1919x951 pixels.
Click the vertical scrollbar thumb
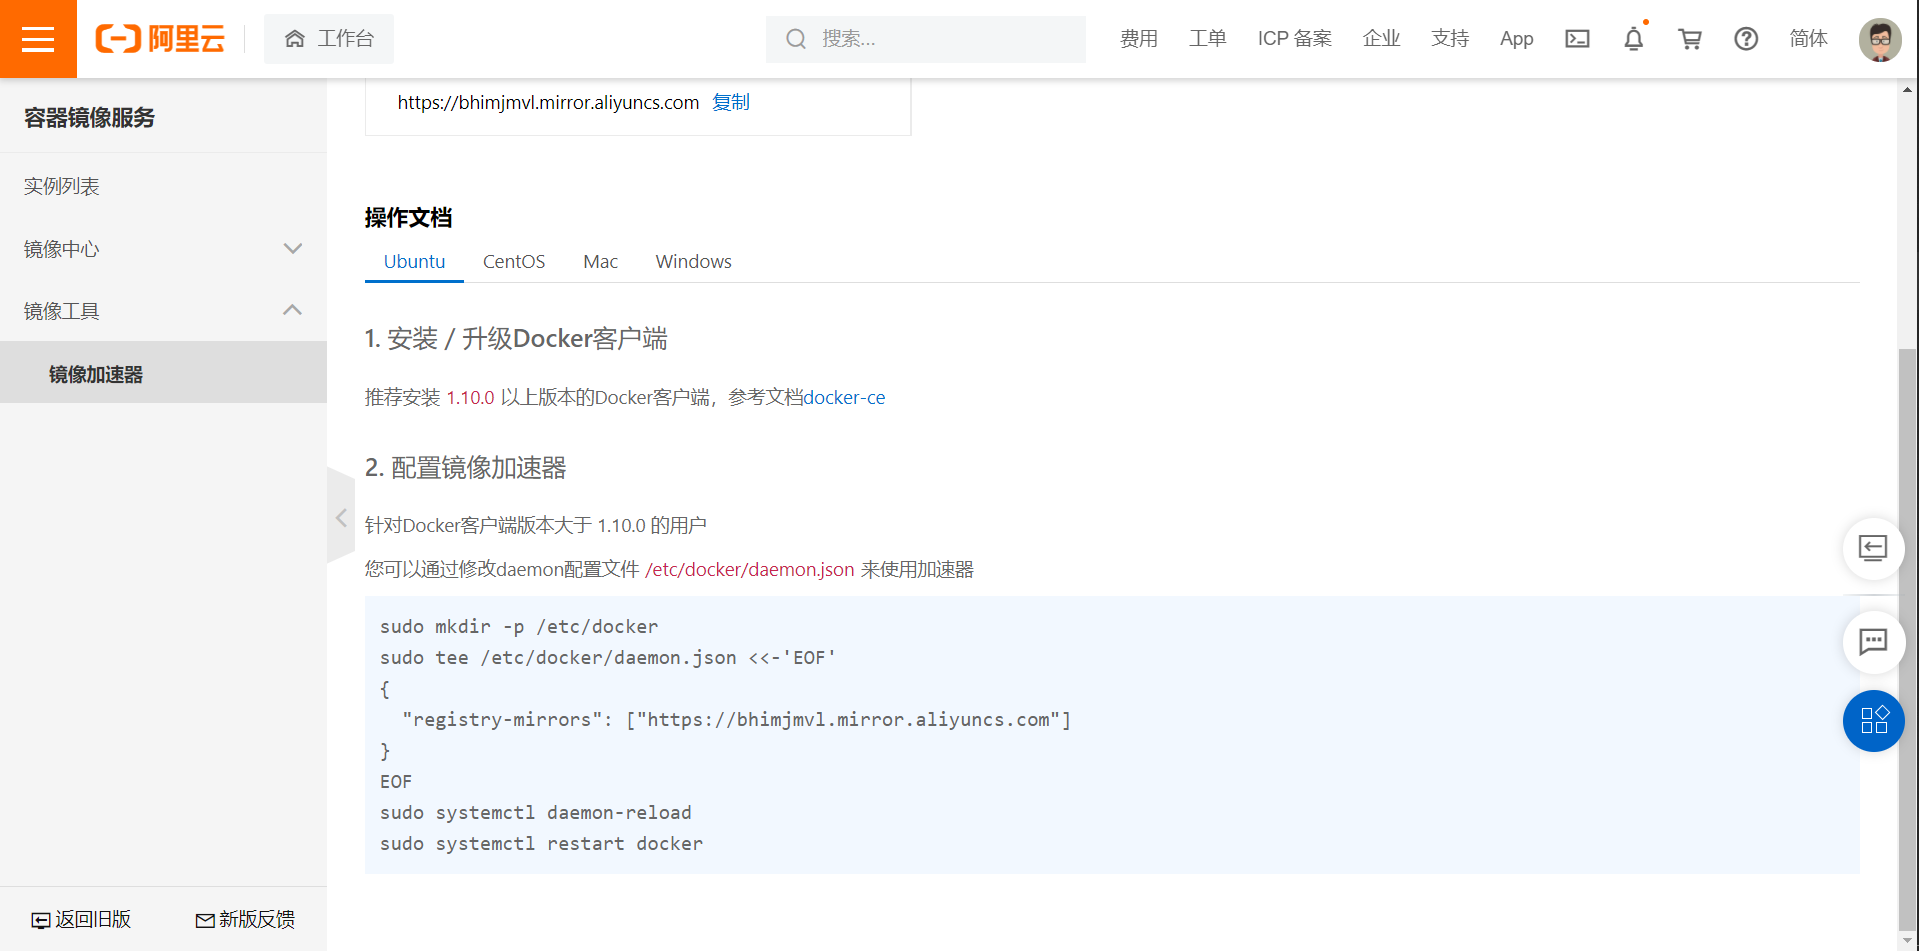tap(1908, 640)
